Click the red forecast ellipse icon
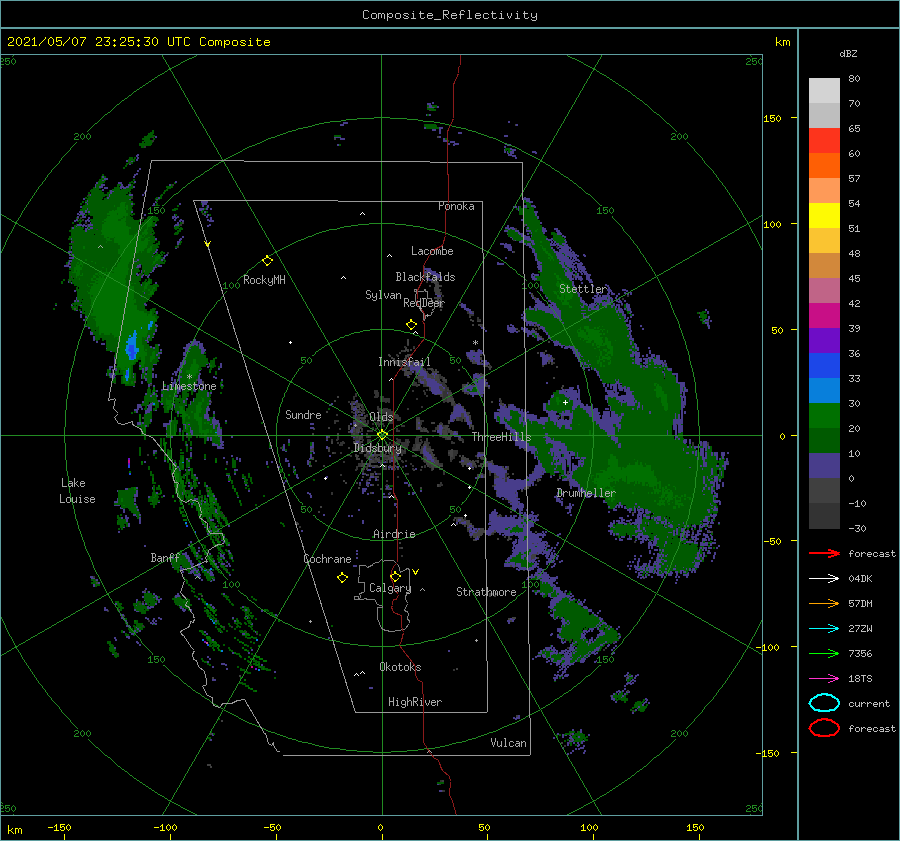The image size is (900, 841). pos(824,728)
